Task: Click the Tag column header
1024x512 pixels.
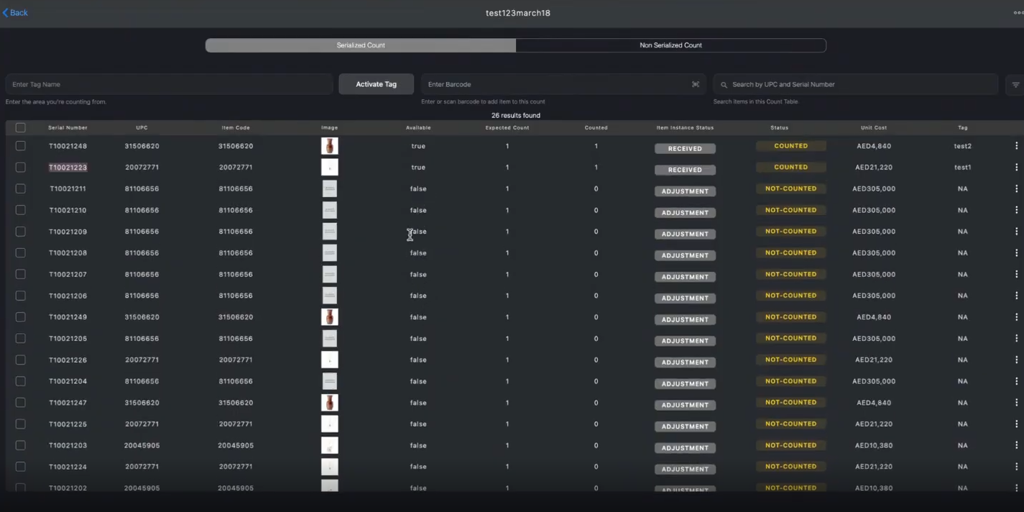Action: click(963, 128)
